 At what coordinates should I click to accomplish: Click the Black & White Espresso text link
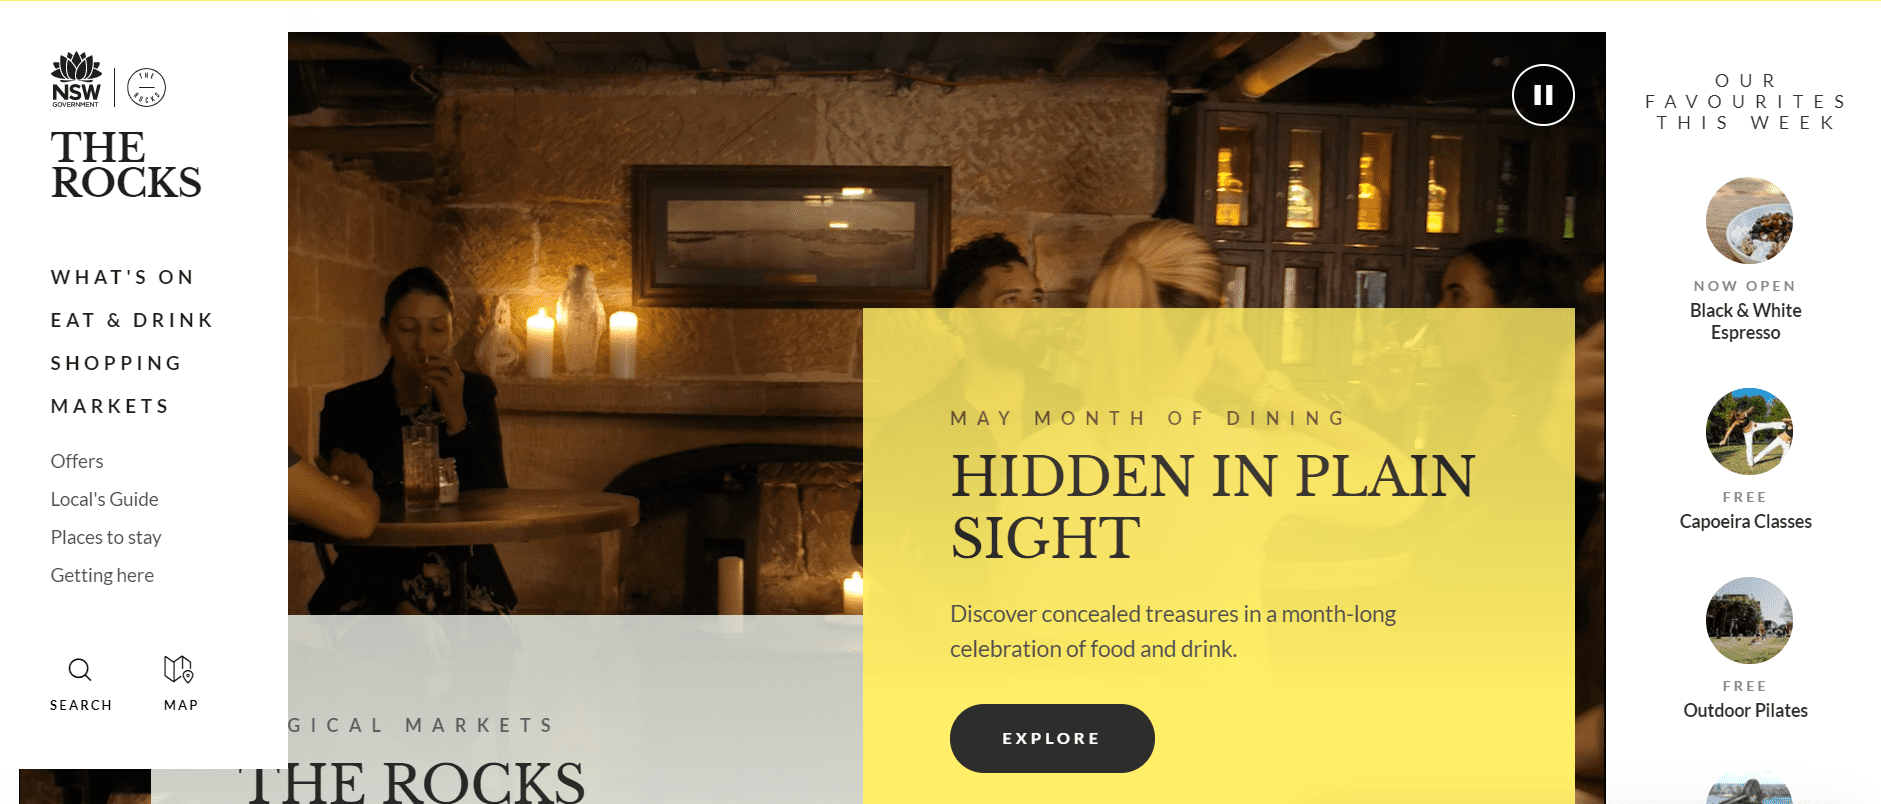1746,322
